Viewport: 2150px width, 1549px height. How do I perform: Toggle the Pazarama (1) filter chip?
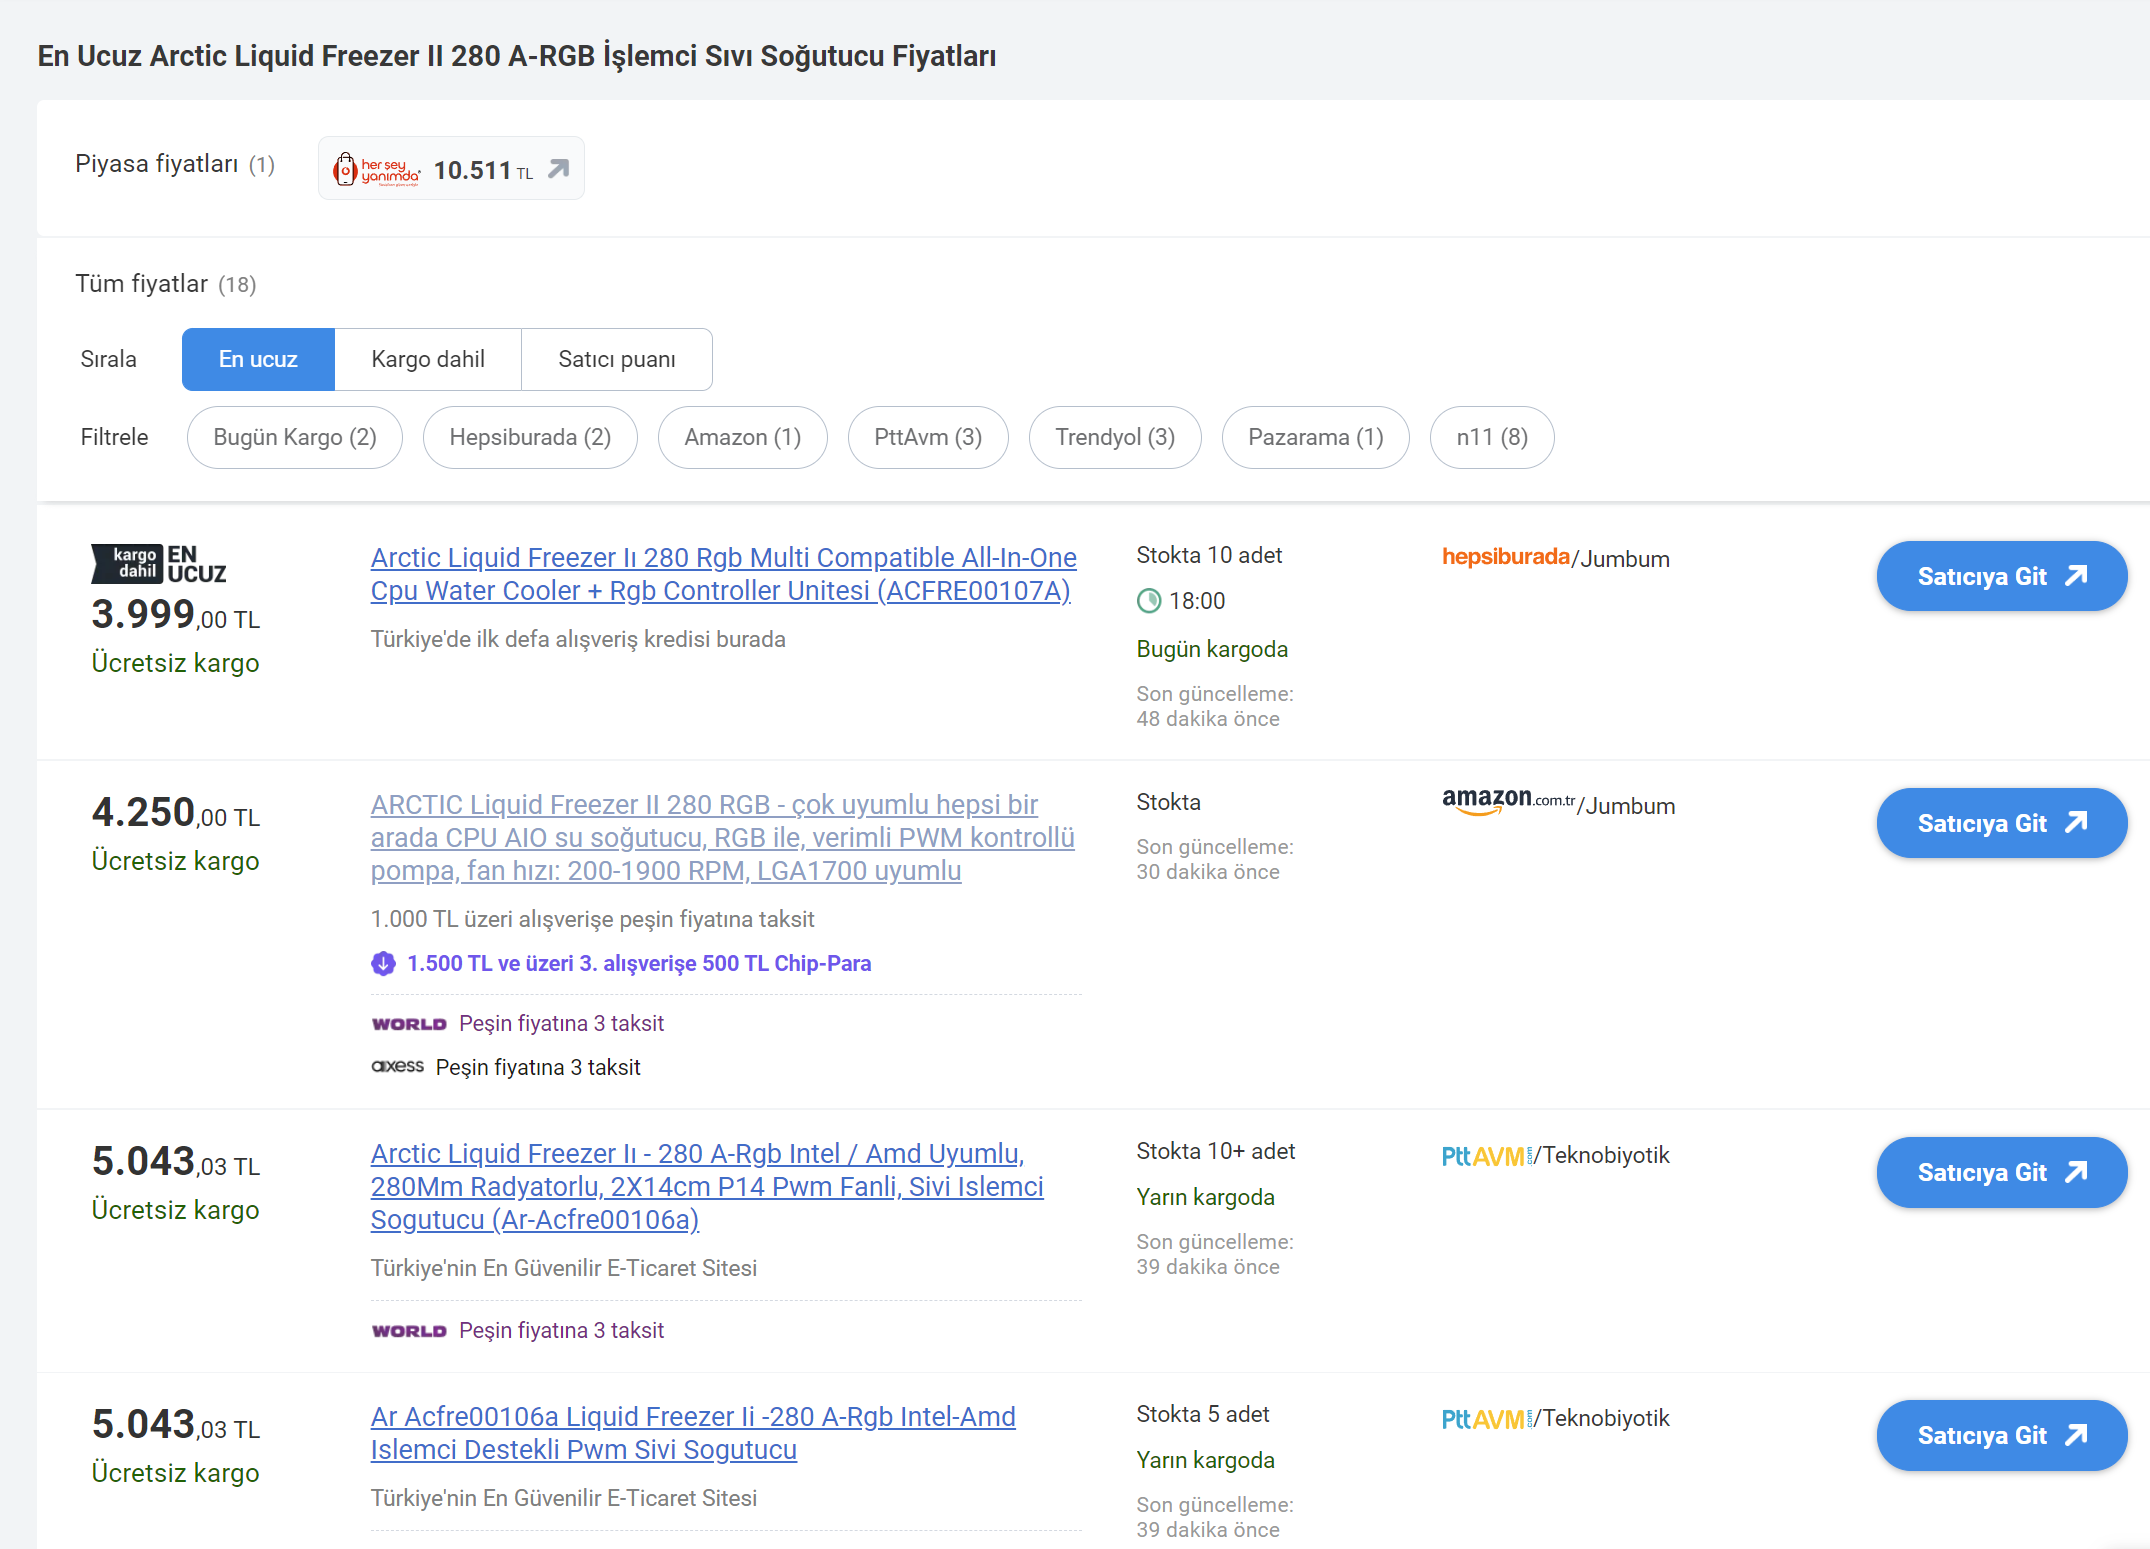1316,437
